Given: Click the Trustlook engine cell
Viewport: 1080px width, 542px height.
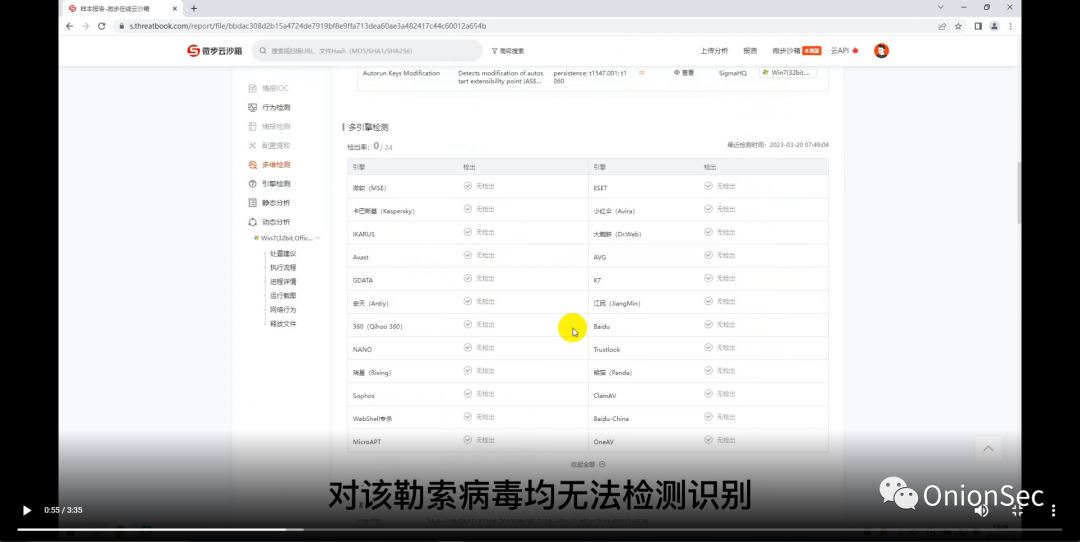Looking at the screenshot, I should [607, 350].
